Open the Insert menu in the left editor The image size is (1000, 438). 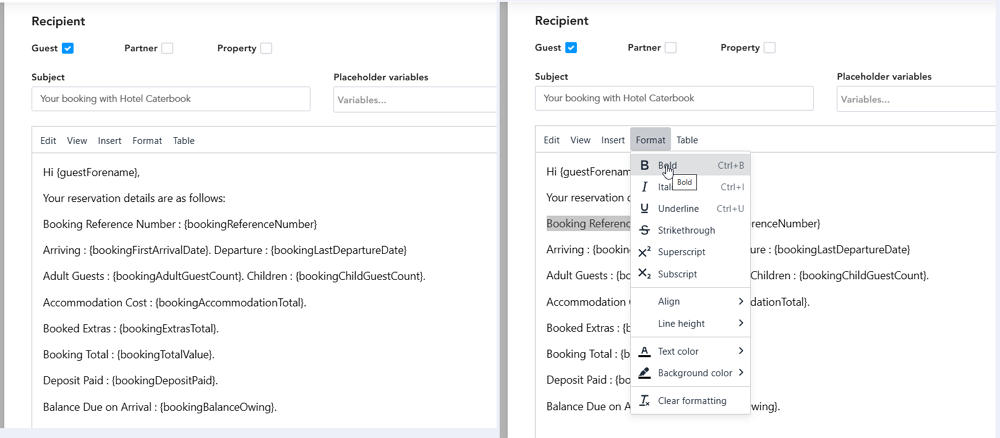(109, 141)
